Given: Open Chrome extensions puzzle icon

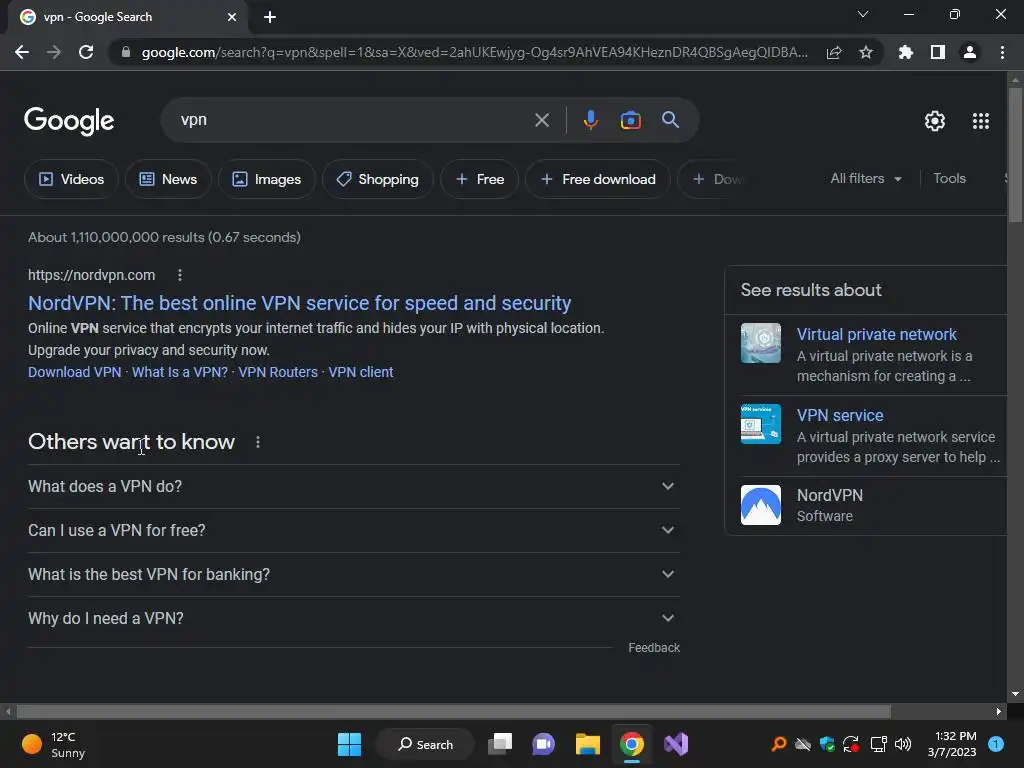Looking at the screenshot, I should pos(906,52).
